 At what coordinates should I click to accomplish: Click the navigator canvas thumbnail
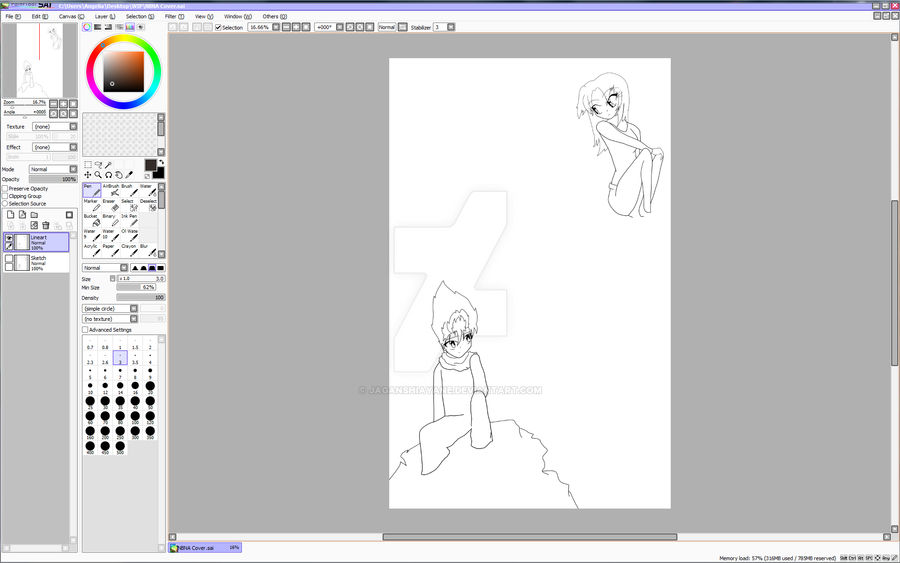point(40,60)
